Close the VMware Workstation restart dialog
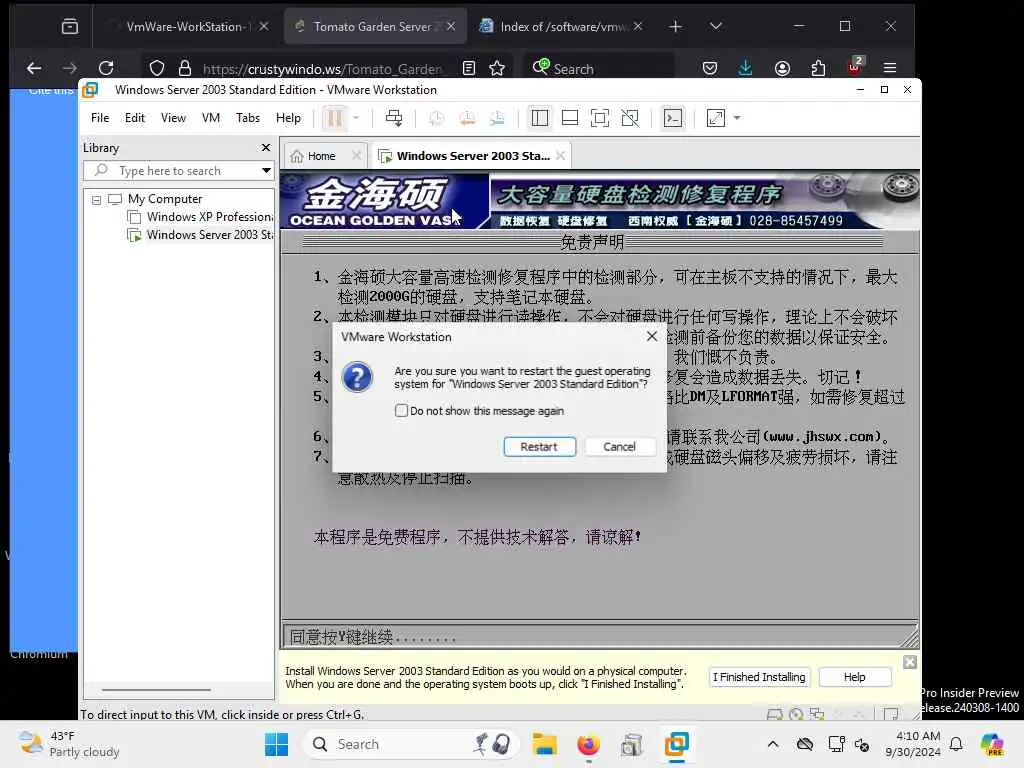Viewport: 1024px width, 768px height. click(652, 336)
